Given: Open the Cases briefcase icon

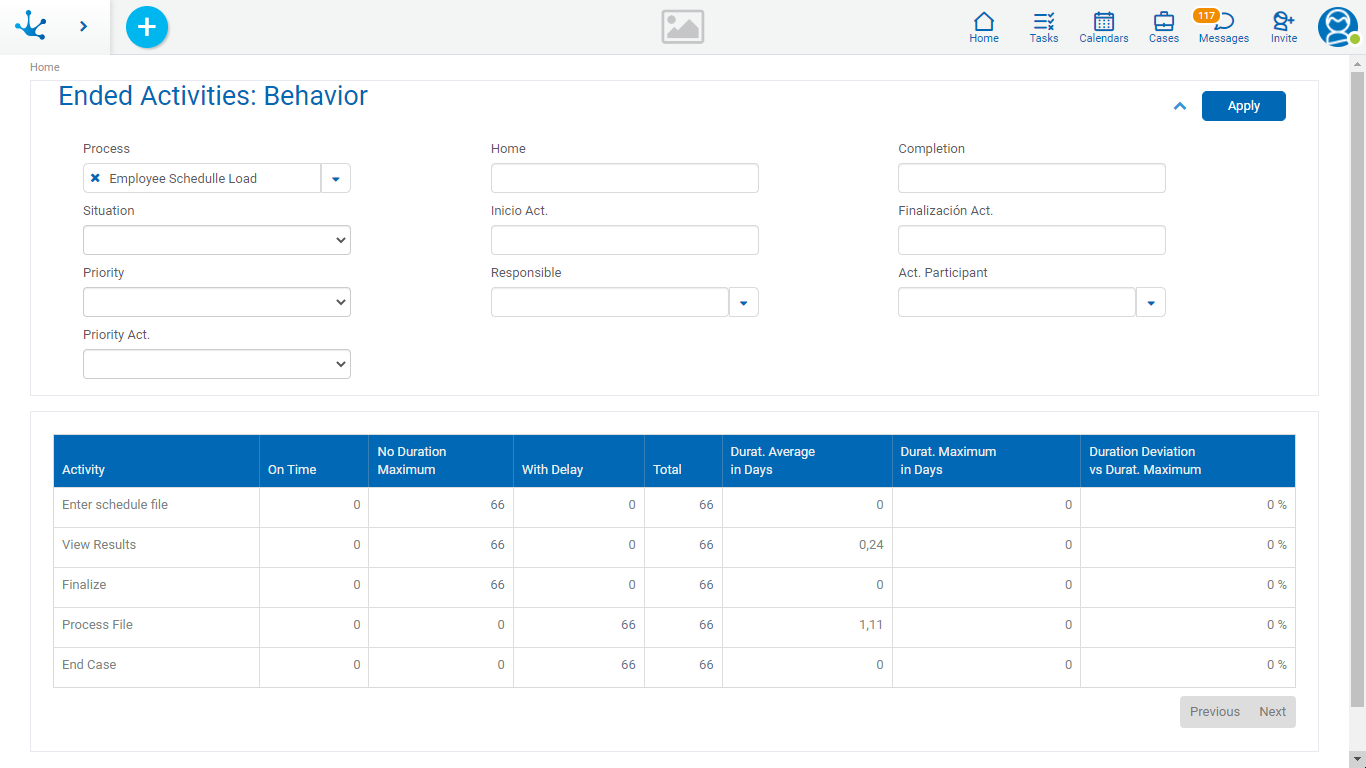Looking at the screenshot, I should [x=1164, y=27].
